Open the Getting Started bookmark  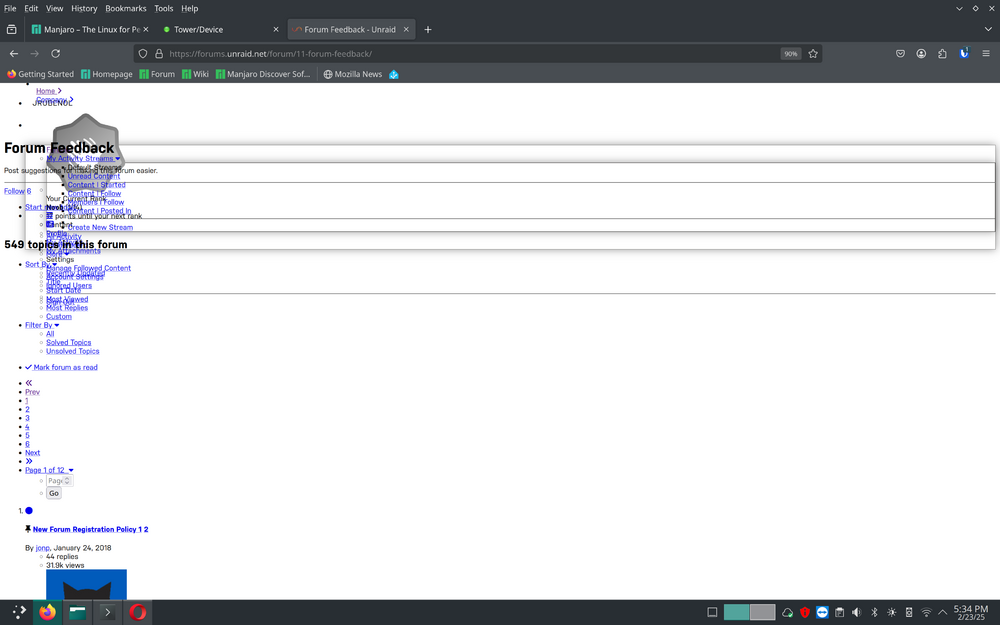coord(40,74)
